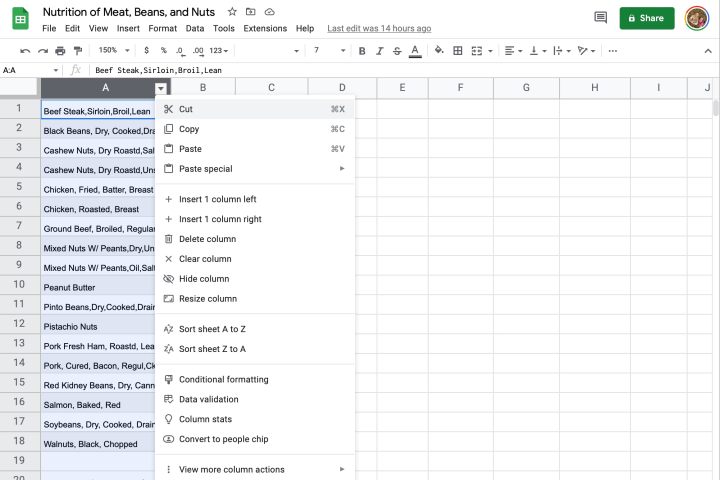Increase decimal places icon

[x=198, y=51]
